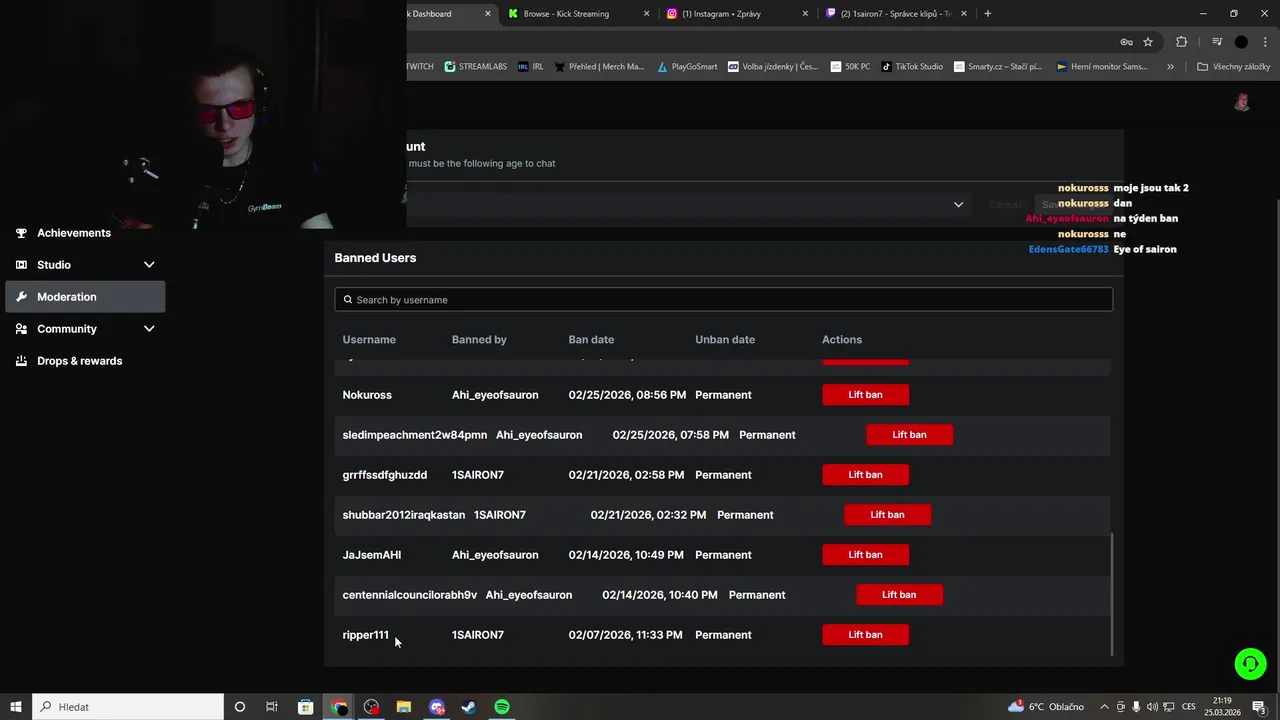
Task: Close the Browse - Kick Streaming tab
Action: click(646, 14)
